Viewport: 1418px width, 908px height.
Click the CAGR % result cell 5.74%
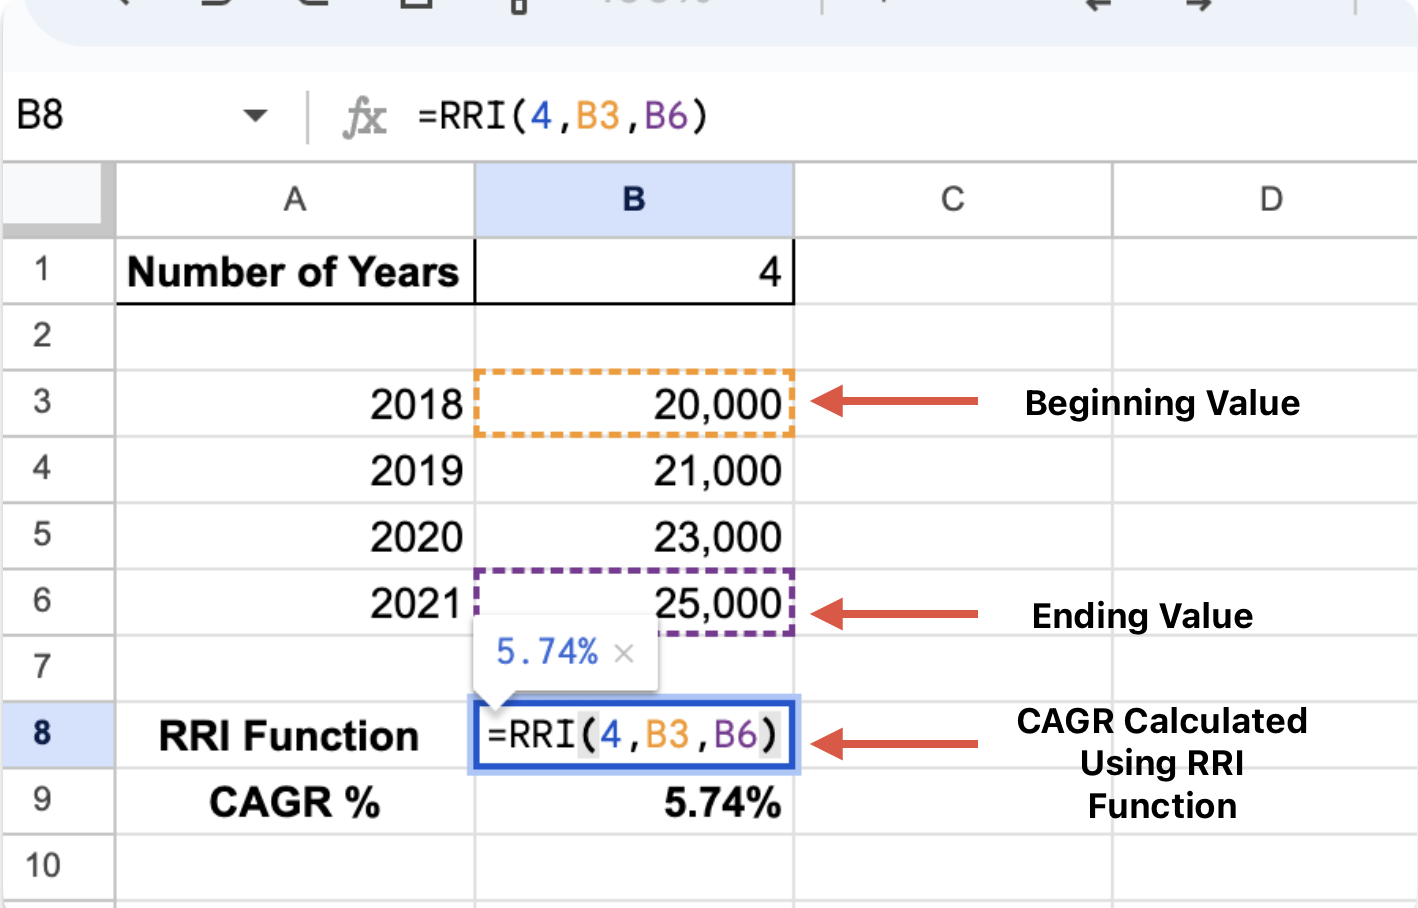634,802
